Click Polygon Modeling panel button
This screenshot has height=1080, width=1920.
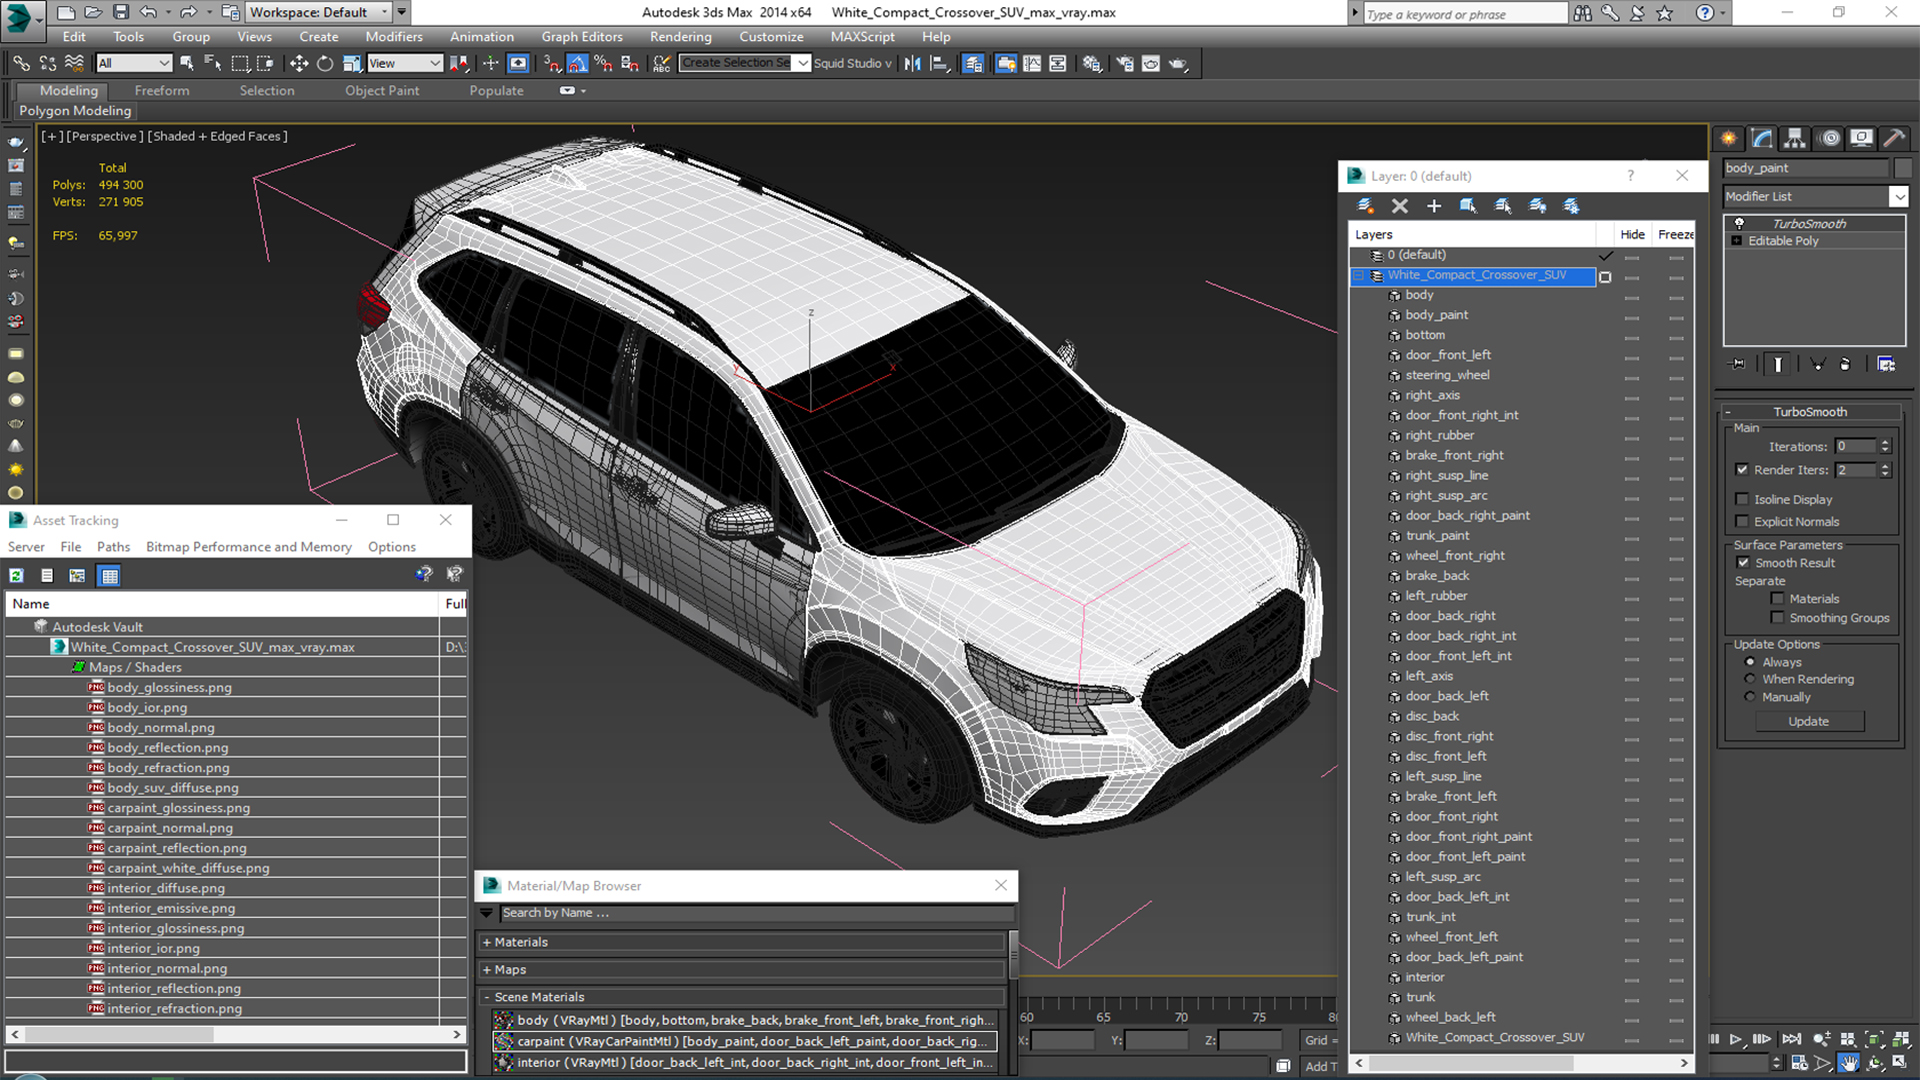pos(75,111)
